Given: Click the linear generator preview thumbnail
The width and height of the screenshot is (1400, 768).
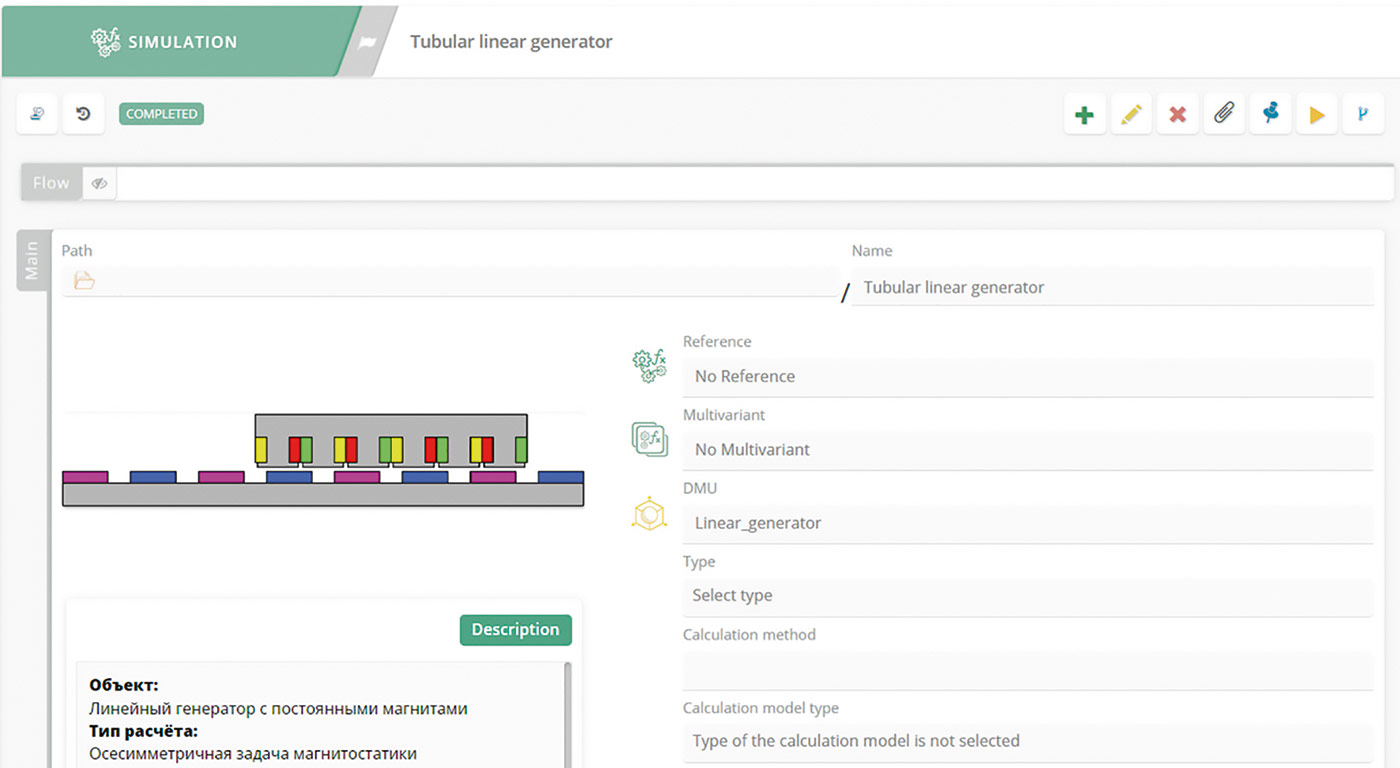Looking at the screenshot, I should click(323, 459).
